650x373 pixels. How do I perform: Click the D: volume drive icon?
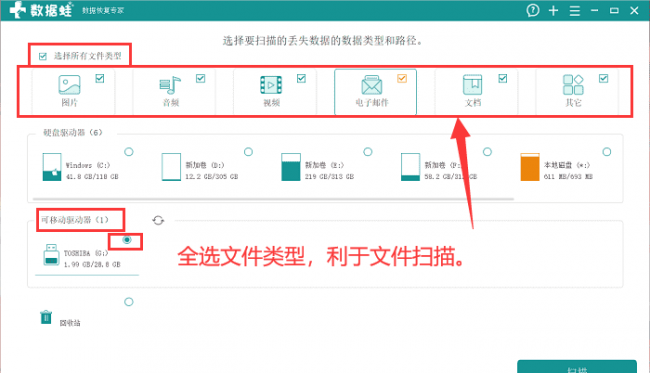coord(171,167)
